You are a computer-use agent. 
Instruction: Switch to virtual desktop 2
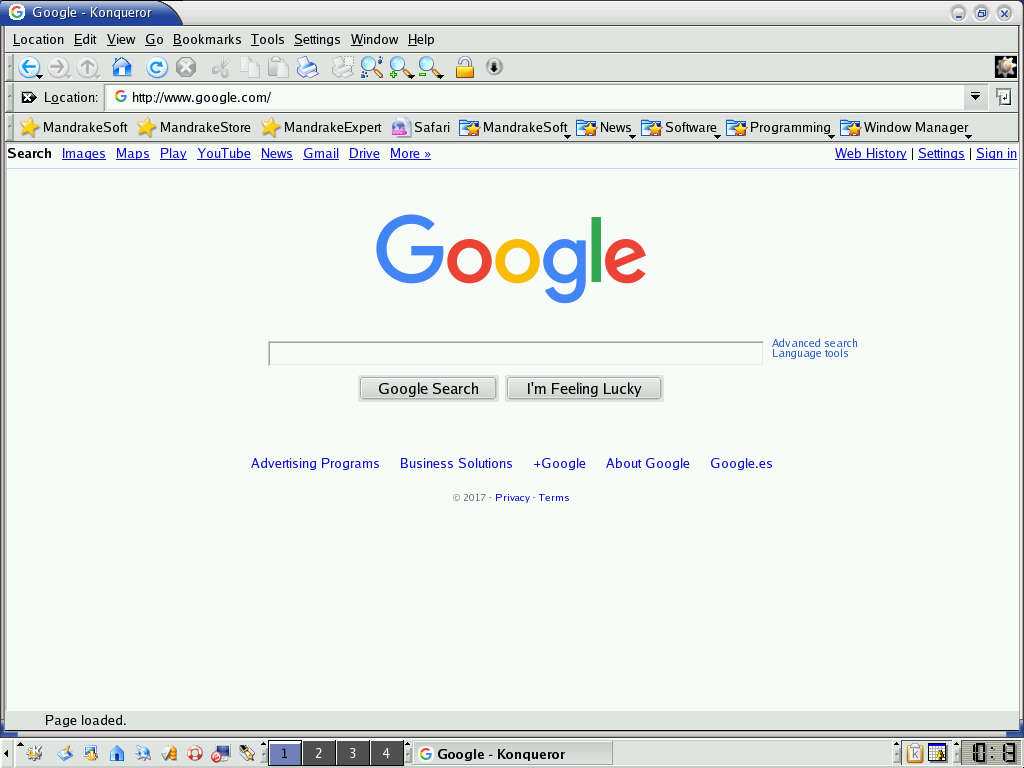click(x=318, y=754)
